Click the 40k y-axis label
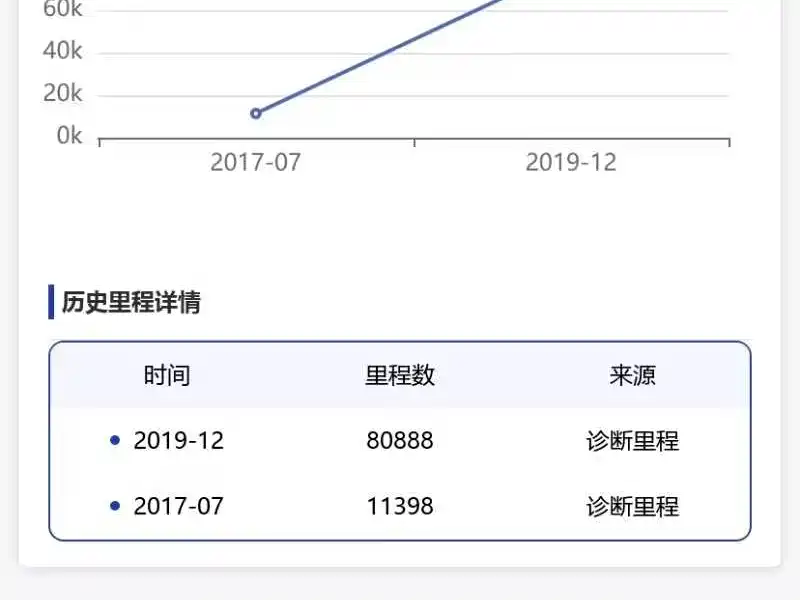 point(62,51)
